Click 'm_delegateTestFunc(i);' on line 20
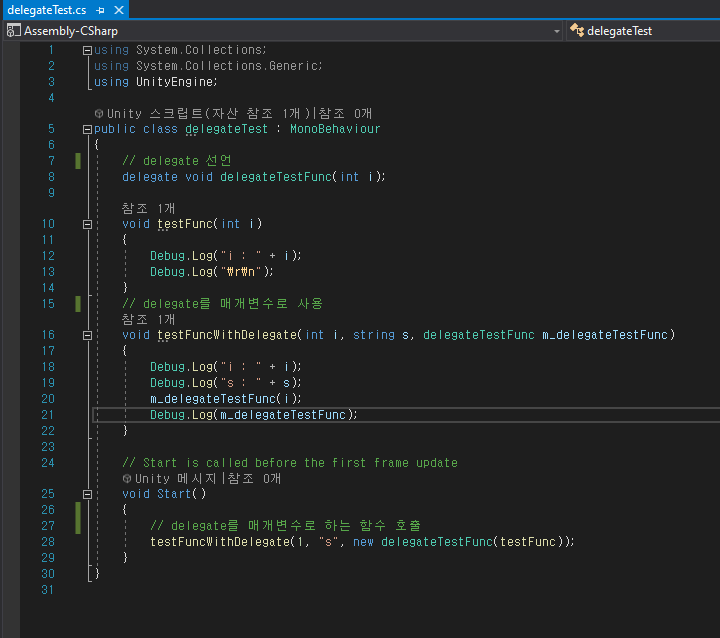This screenshot has height=638, width=720. click(x=225, y=399)
